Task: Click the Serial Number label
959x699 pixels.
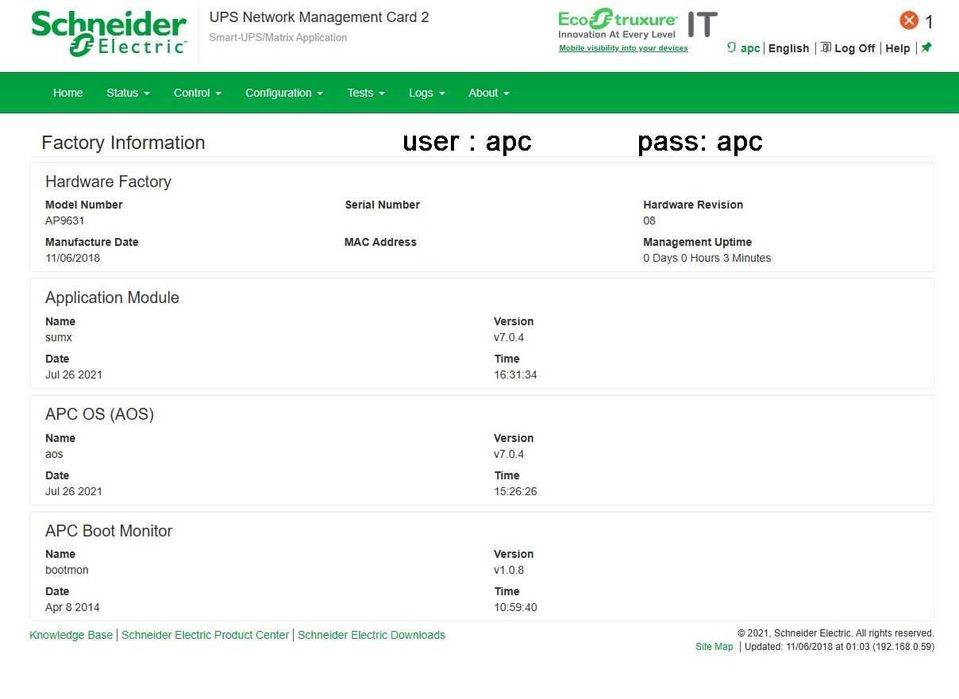Action: [382, 205]
